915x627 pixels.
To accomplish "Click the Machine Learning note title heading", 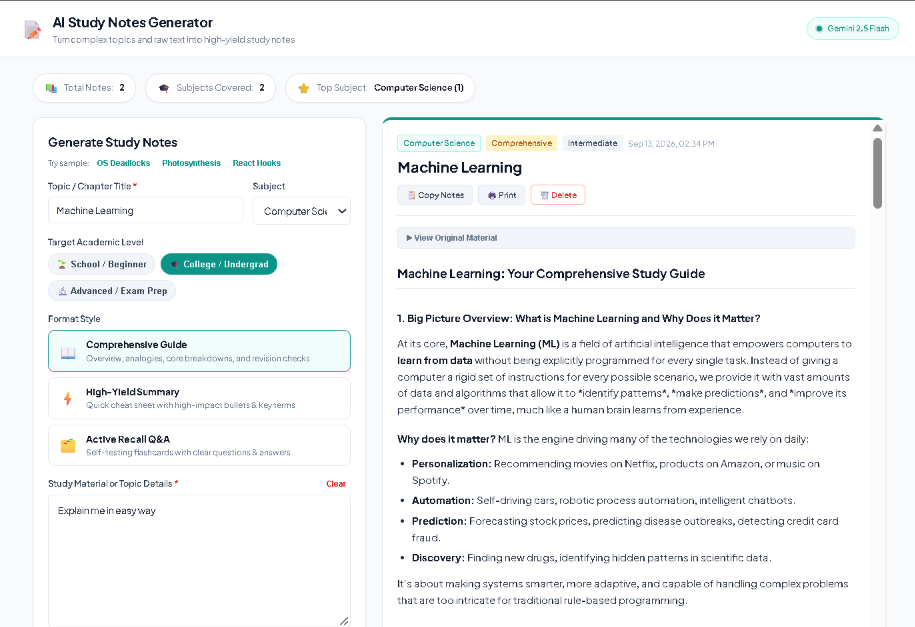I will coord(460,168).
